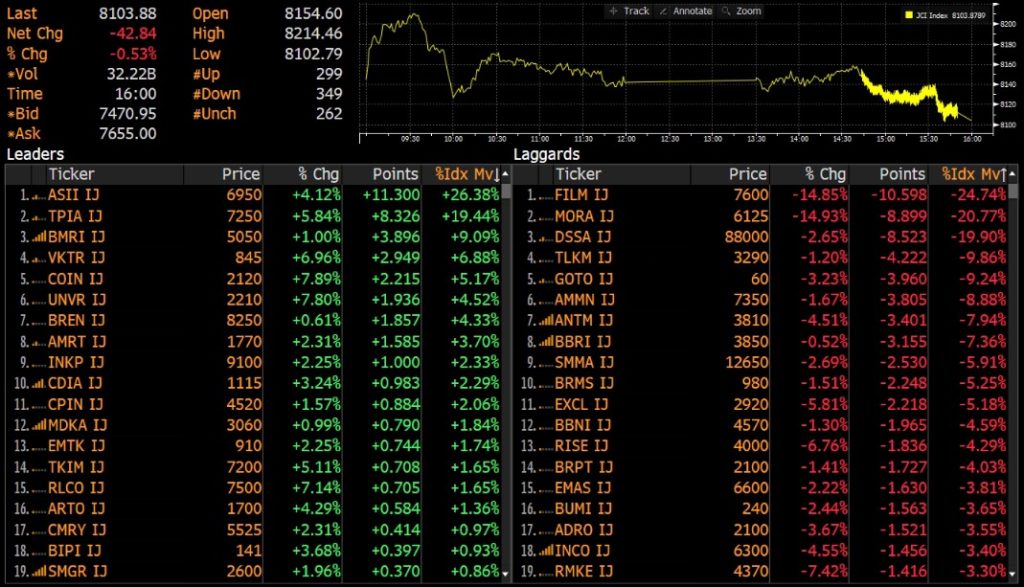Click Laggards table Points column header

pos(902,174)
